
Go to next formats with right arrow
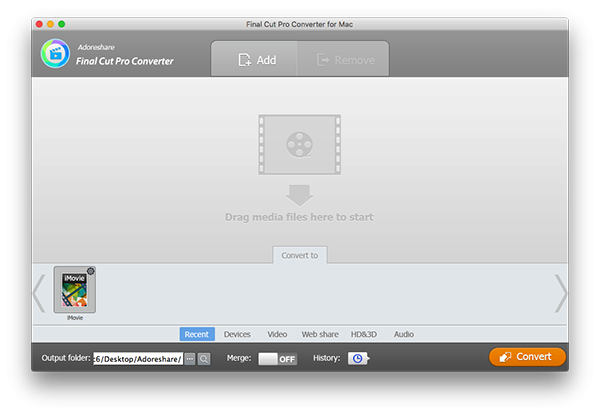tap(561, 294)
